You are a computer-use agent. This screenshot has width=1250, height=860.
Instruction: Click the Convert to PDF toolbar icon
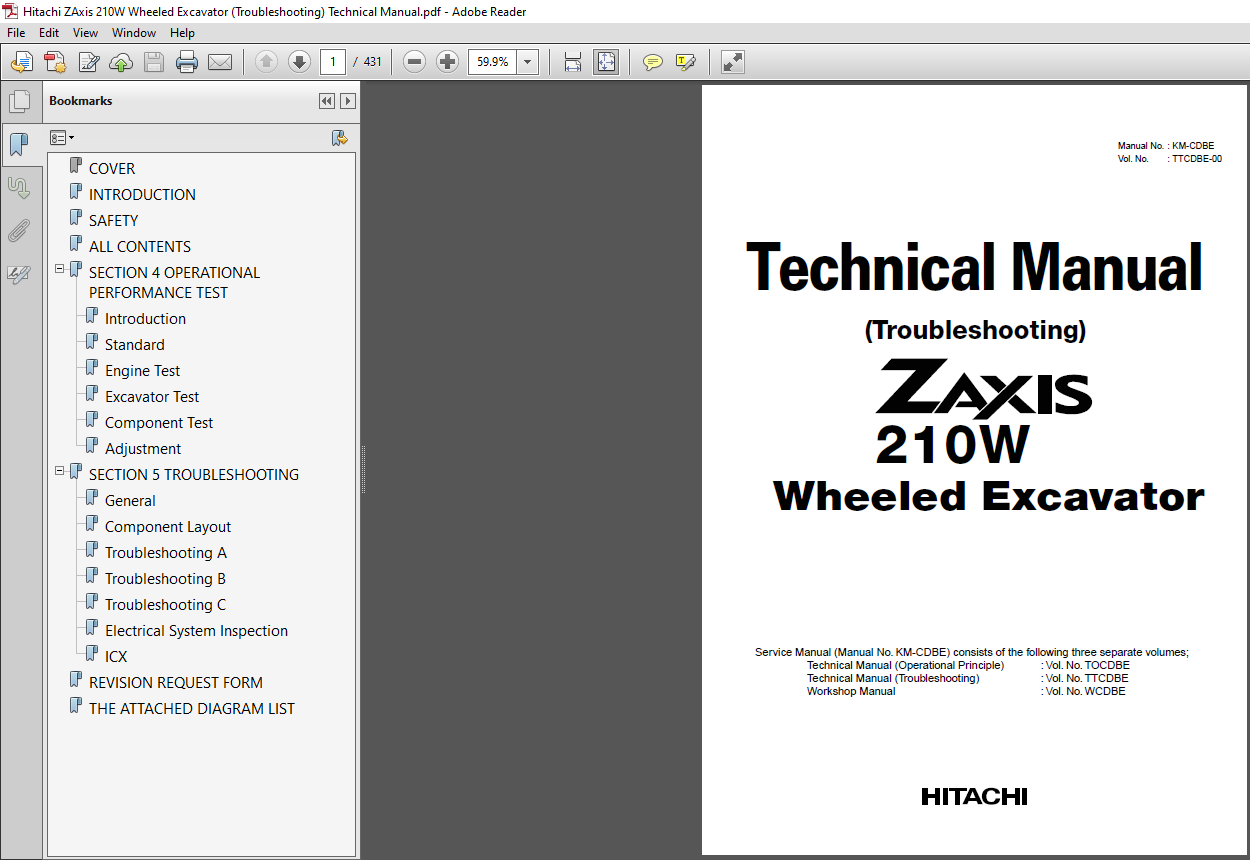click(x=55, y=62)
